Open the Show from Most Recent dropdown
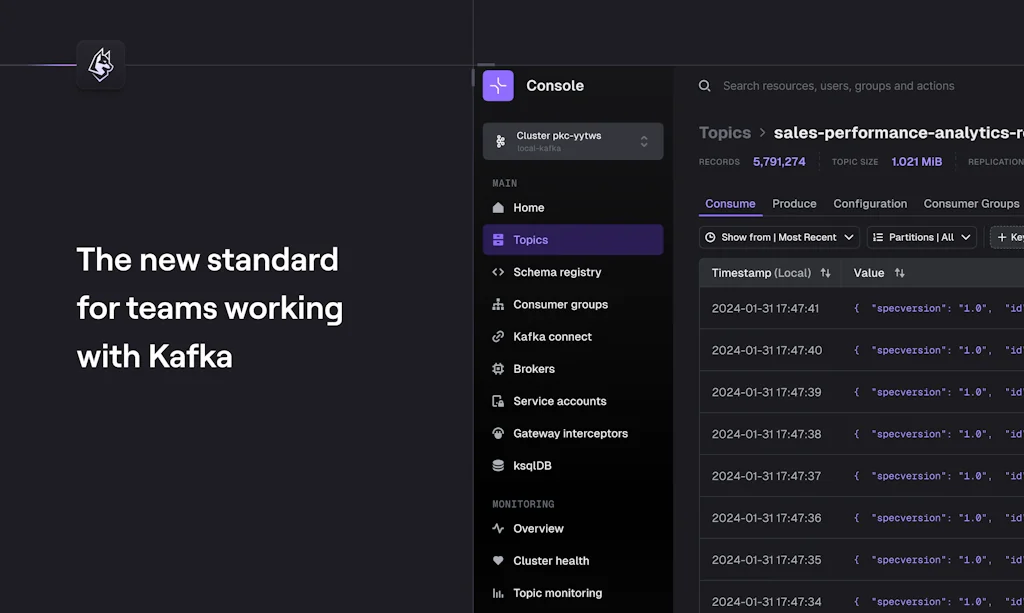Screen dimensions: 1024x613 (x=778, y=237)
